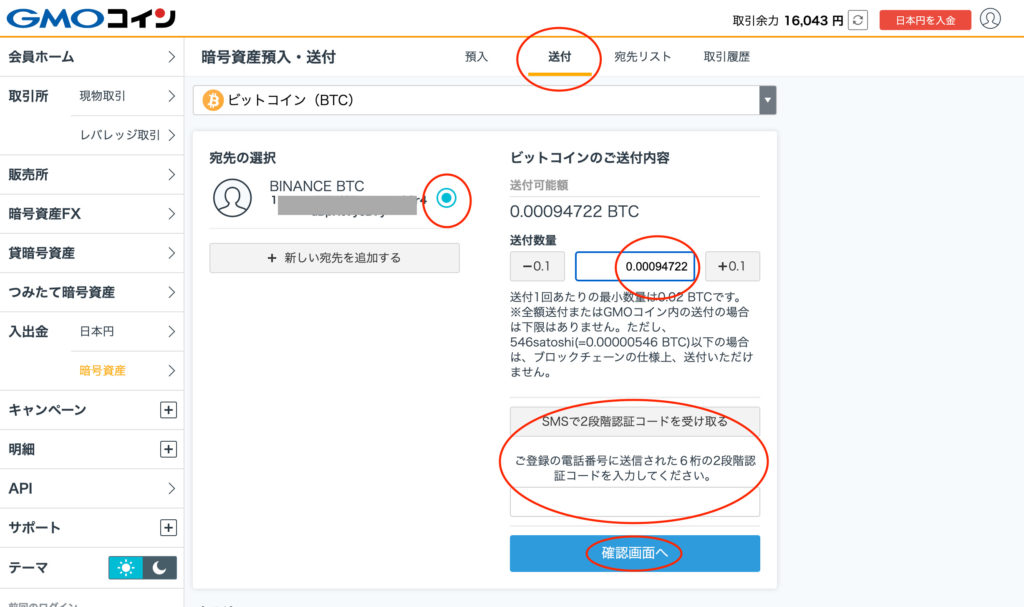Open 暗号資産 under 入出金
Image resolution: width=1024 pixels, height=607 pixels.
(127, 370)
